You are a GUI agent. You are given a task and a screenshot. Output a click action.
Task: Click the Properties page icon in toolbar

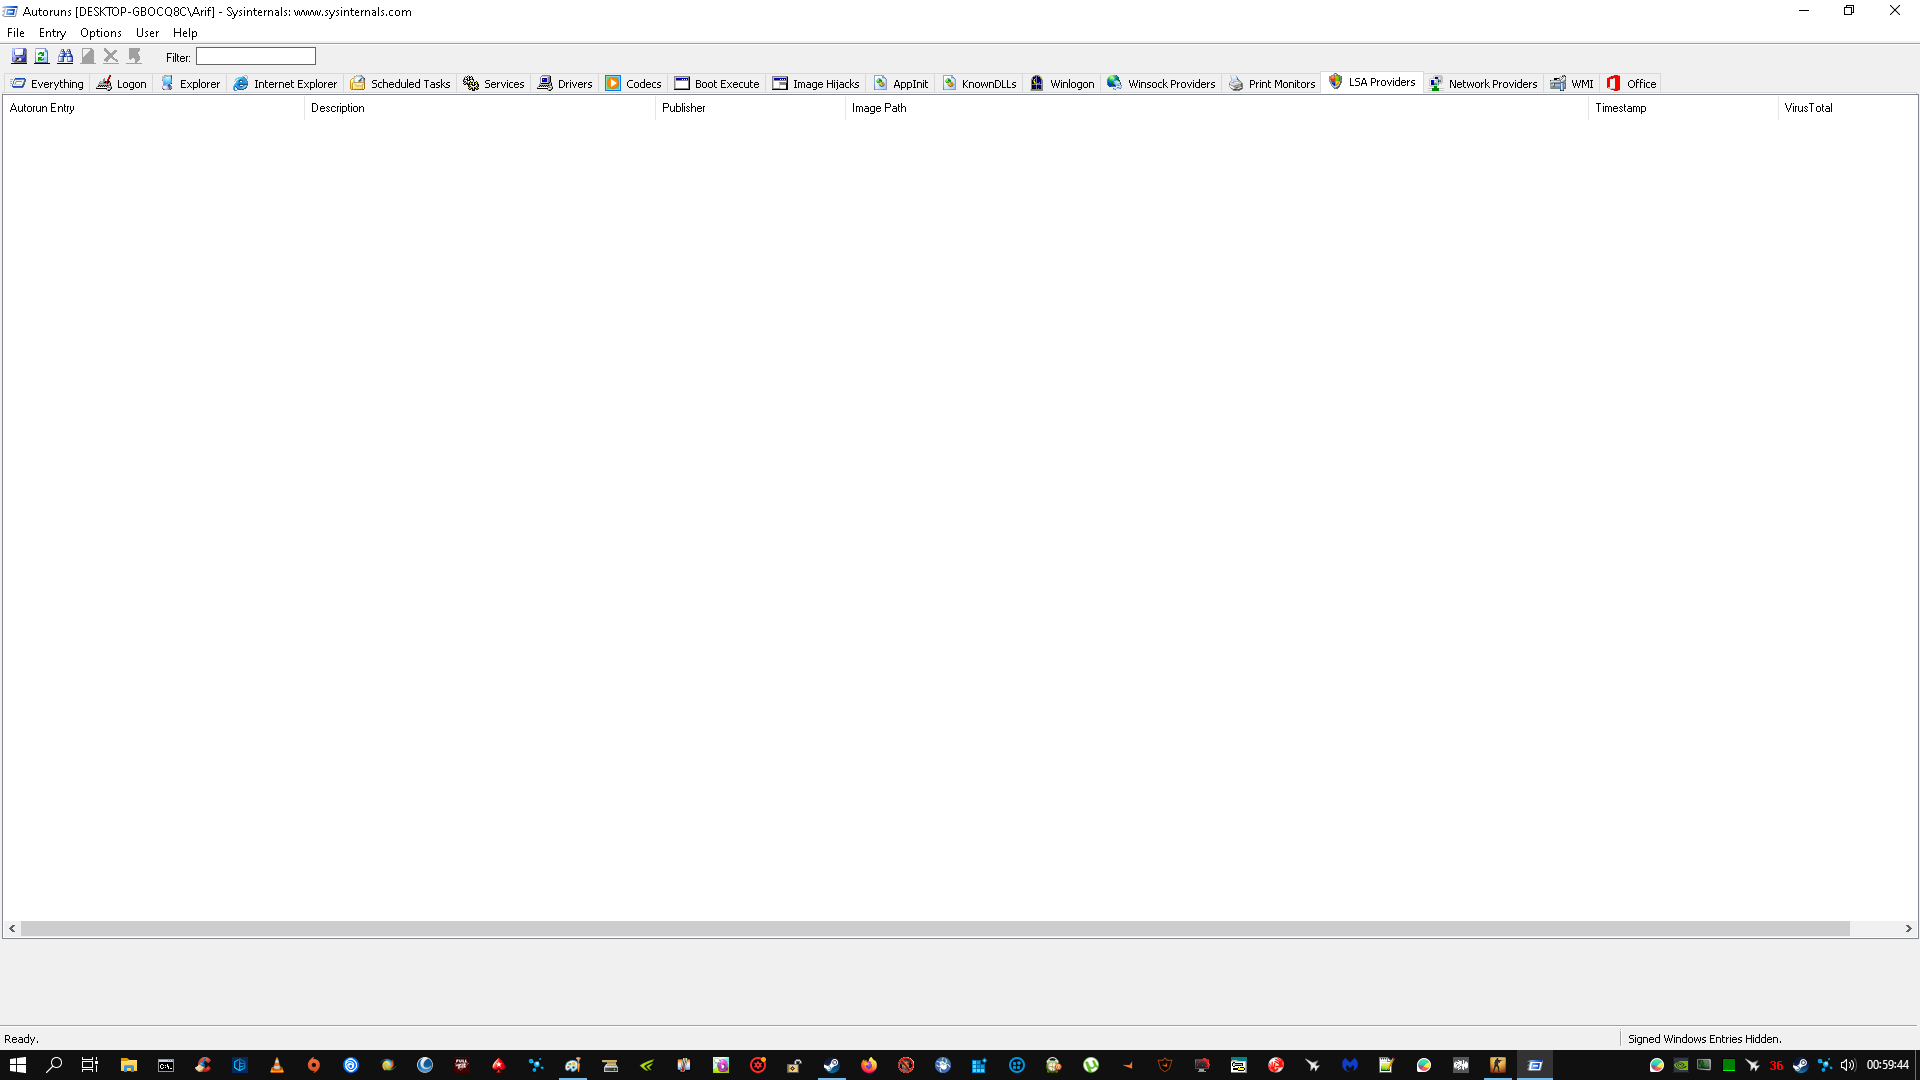(88, 56)
